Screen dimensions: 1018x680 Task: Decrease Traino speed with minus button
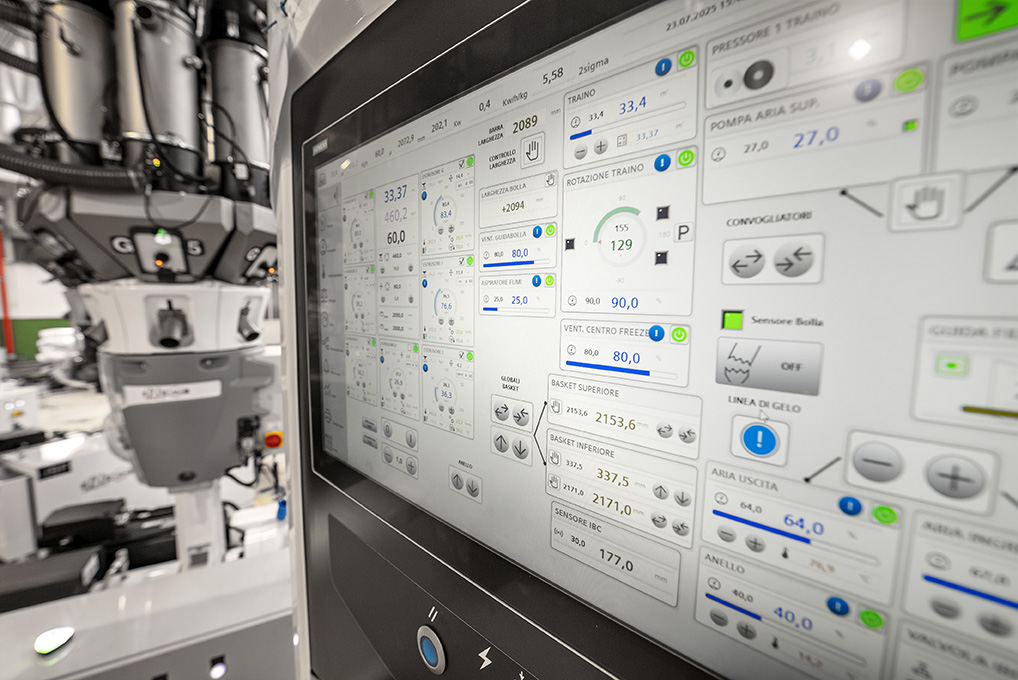pos(581,150)
